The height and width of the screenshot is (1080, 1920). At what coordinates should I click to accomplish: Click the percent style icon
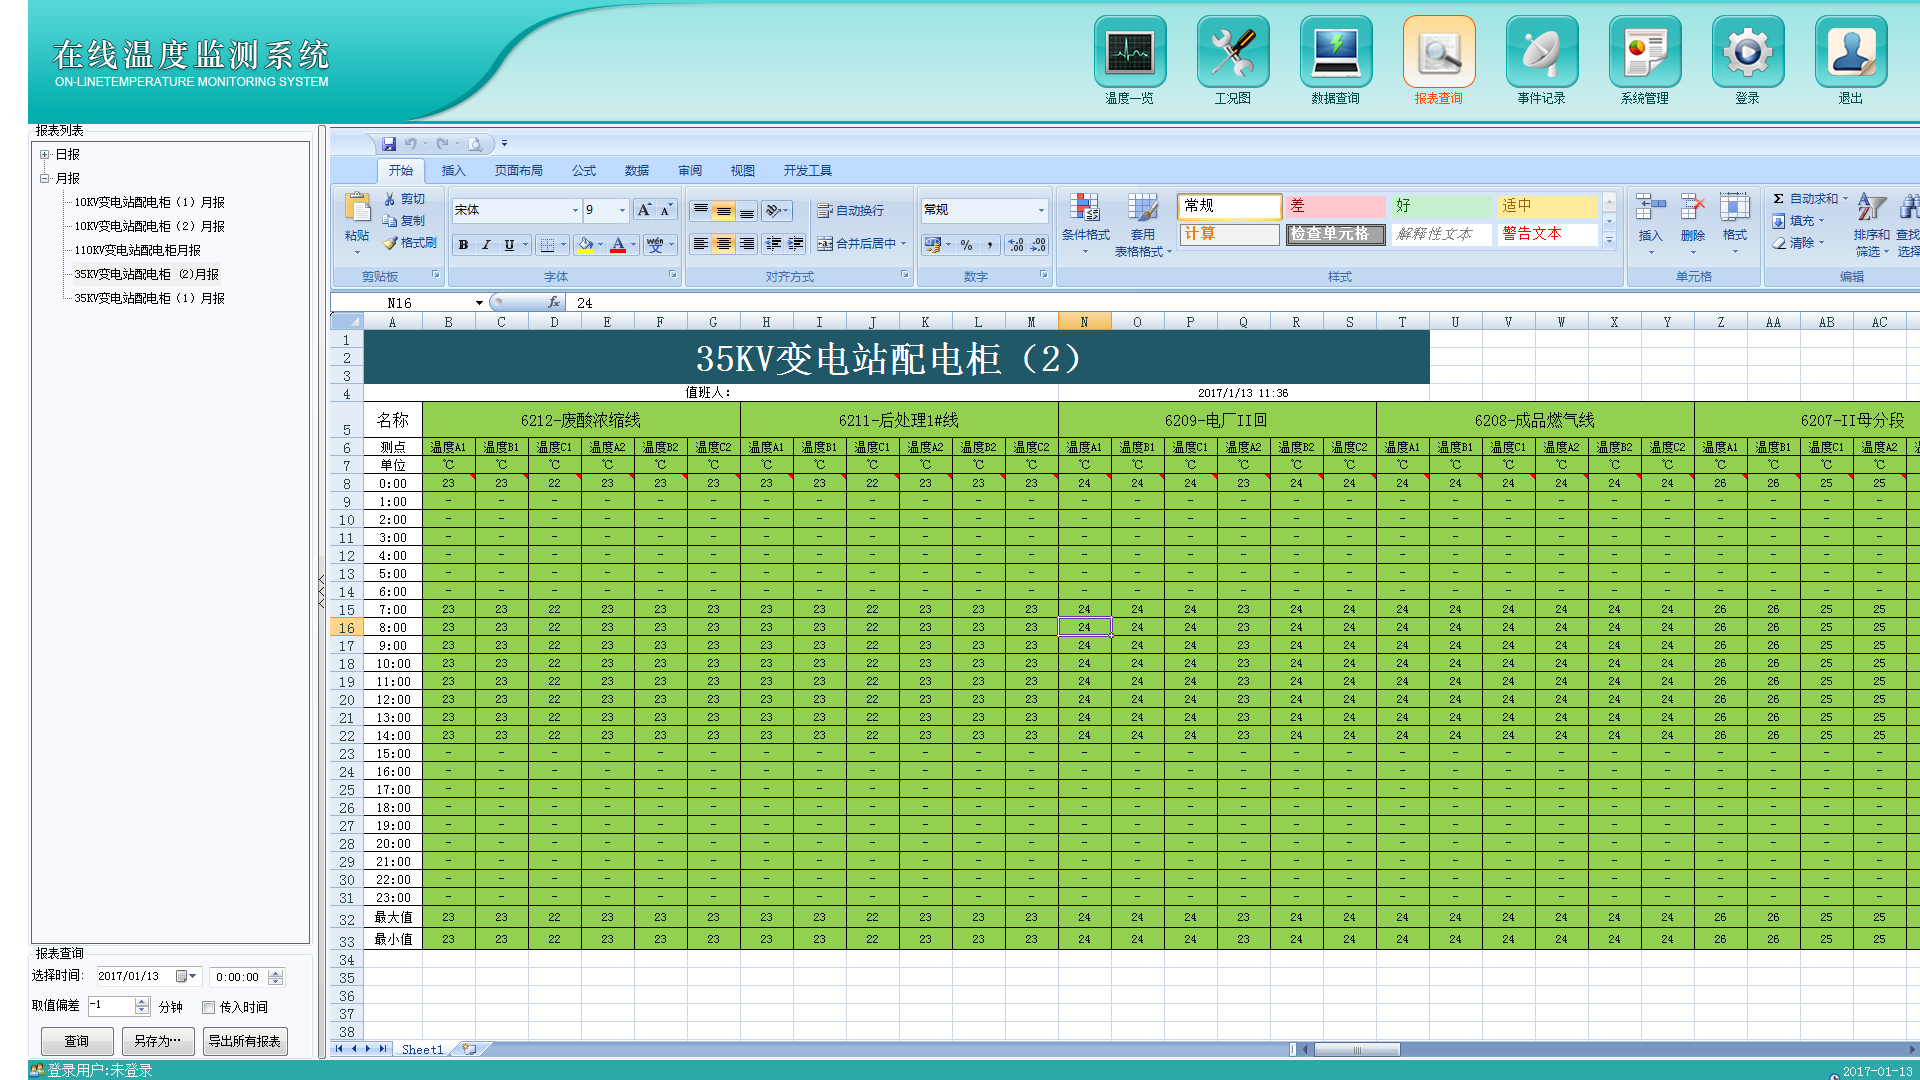[966, 244]
